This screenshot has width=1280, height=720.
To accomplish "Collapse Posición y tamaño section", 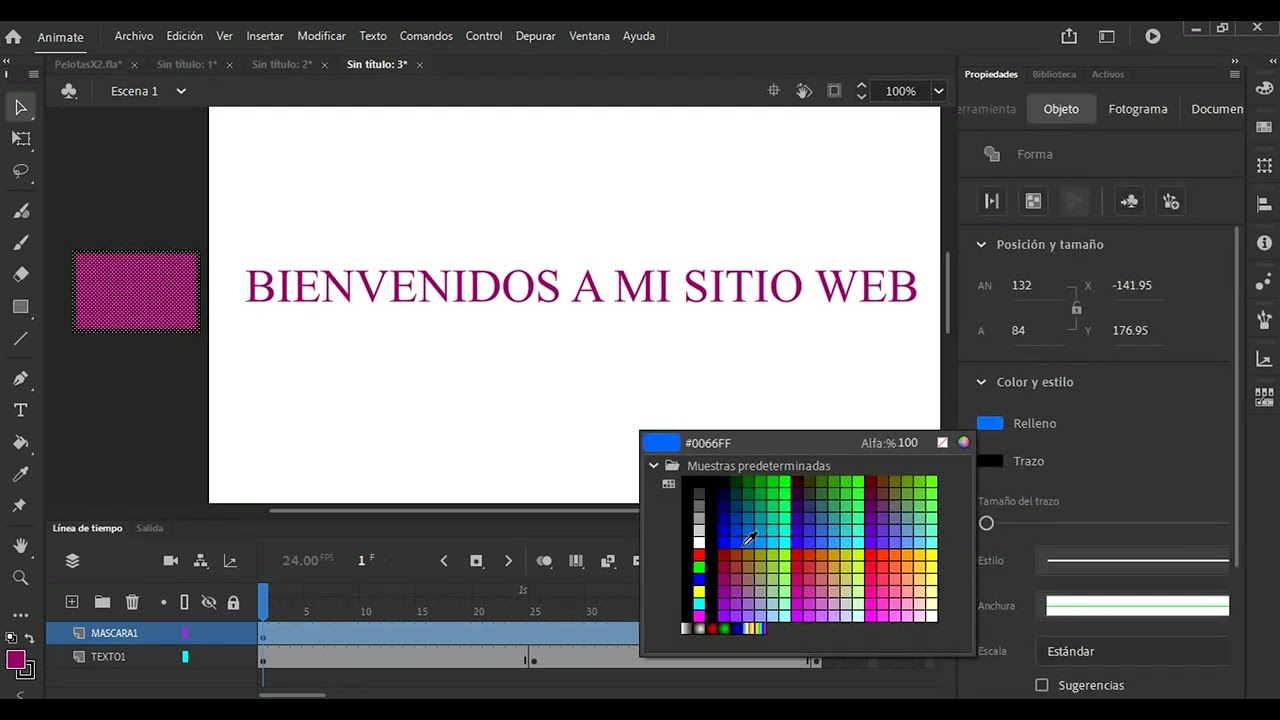I will tap(981, 244).
